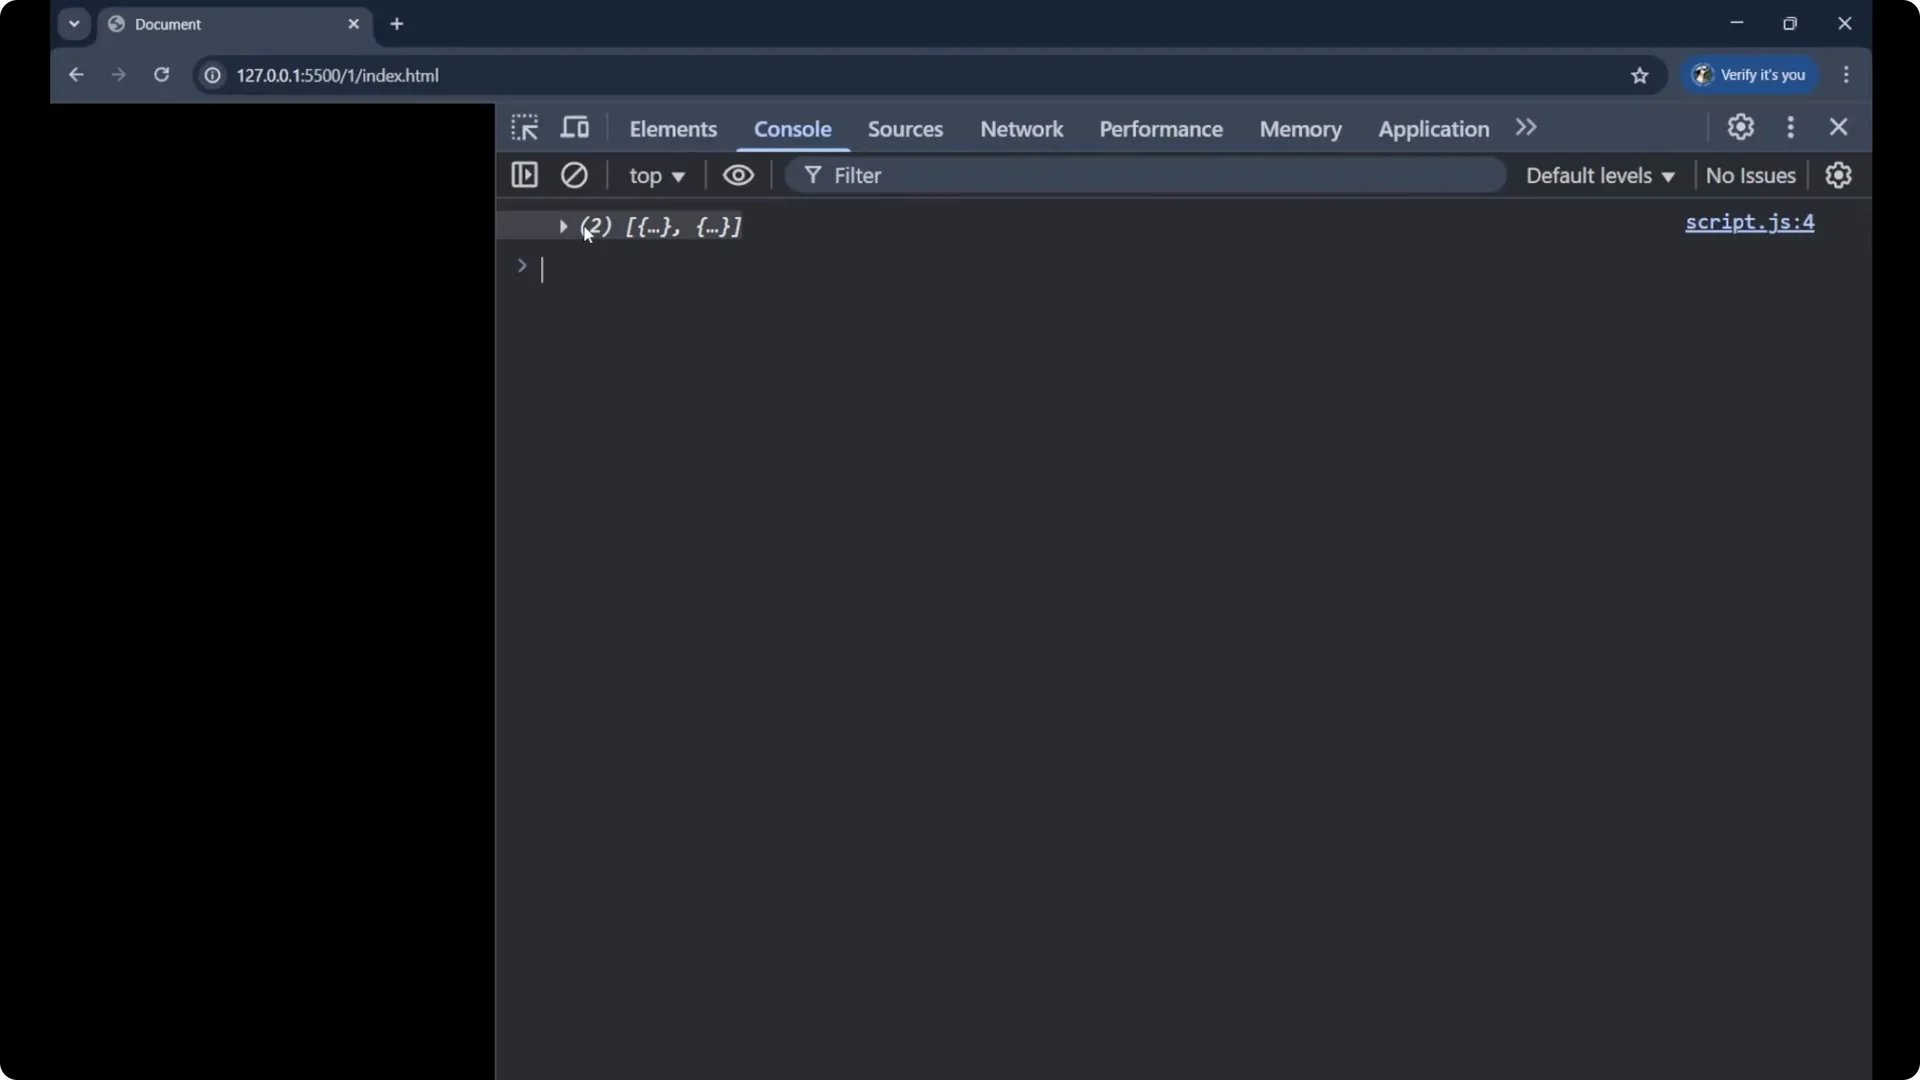Image resolution: width=1920 pixels, height=1080 pixels.
Task: Click Verify it's you profile button
Action: (x=1750, y=75)
